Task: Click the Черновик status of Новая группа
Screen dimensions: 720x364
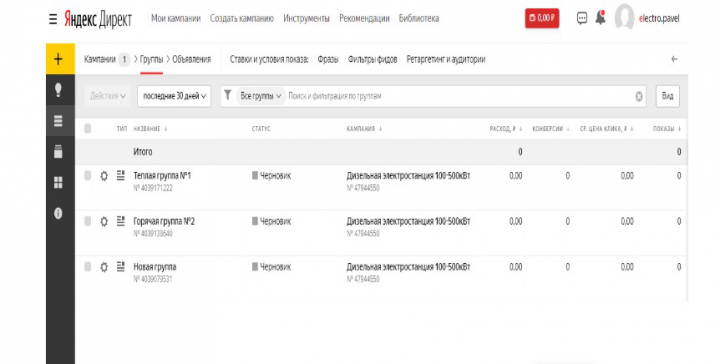Action: [271, 267]
